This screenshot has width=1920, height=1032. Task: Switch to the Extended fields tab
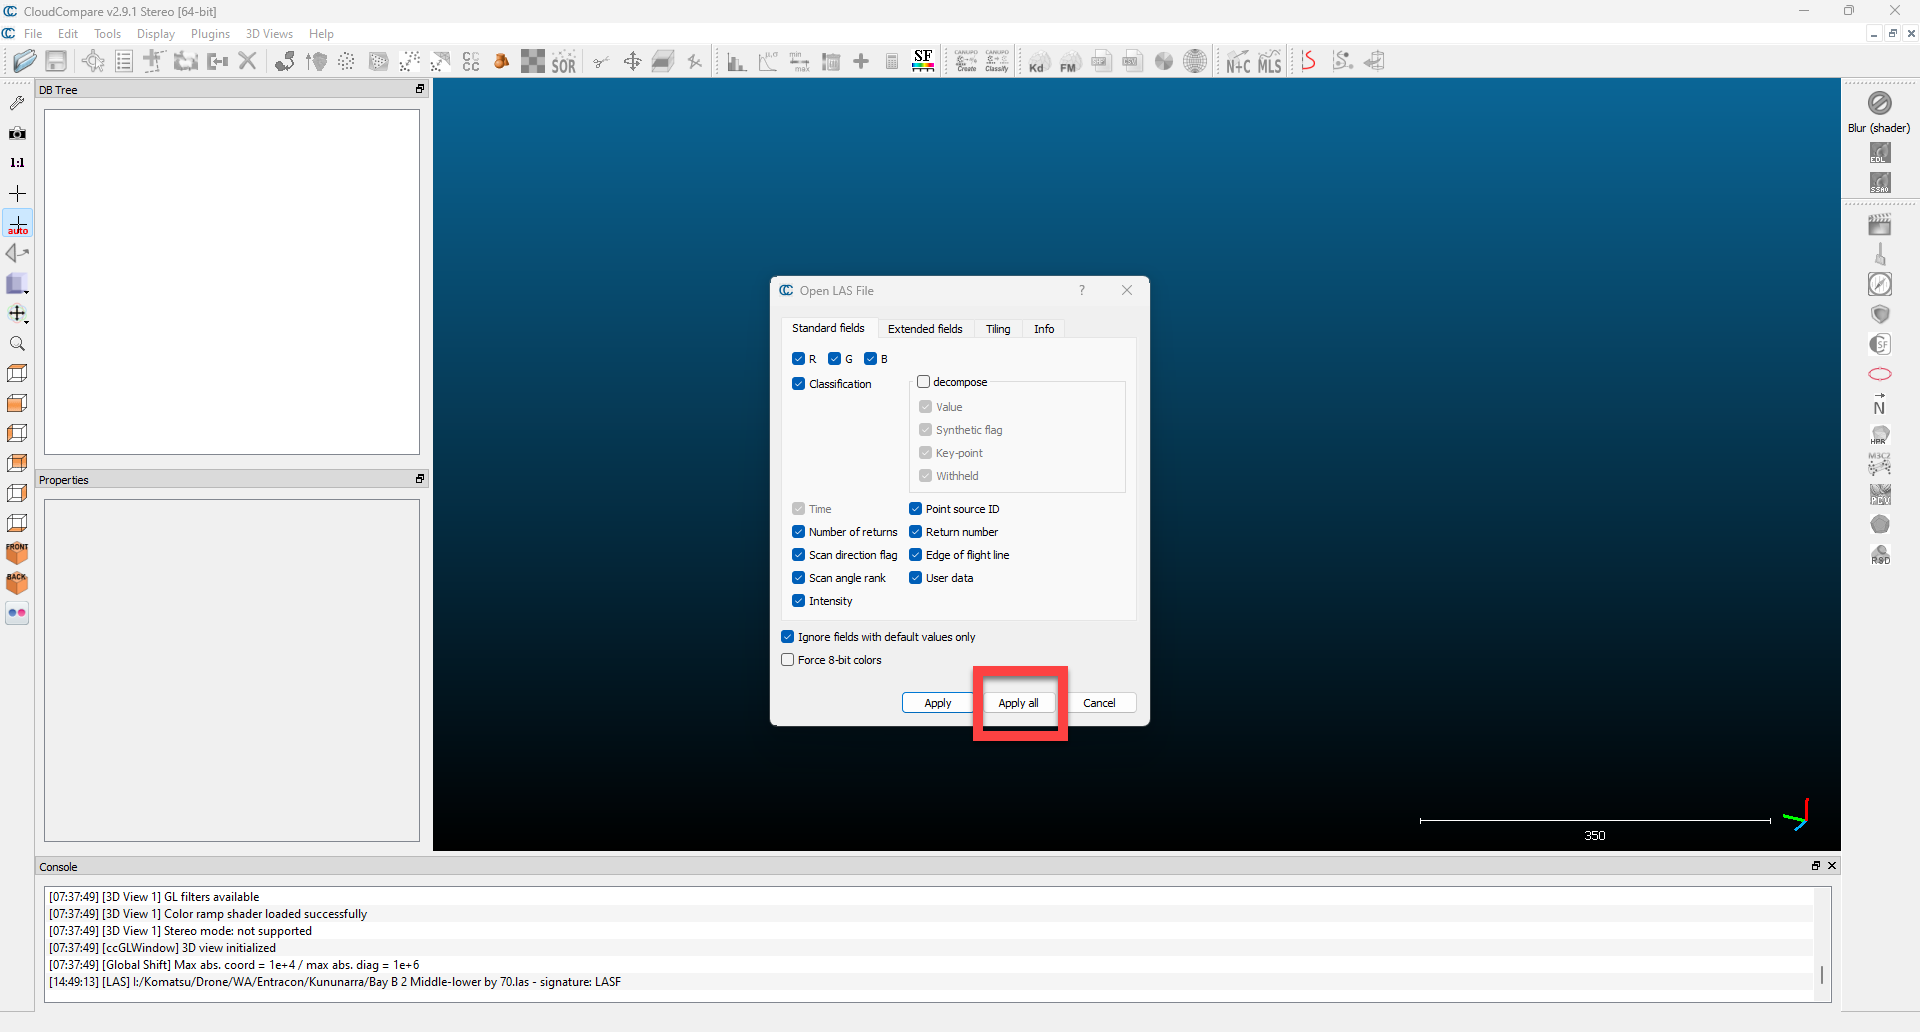click(925, 329)
